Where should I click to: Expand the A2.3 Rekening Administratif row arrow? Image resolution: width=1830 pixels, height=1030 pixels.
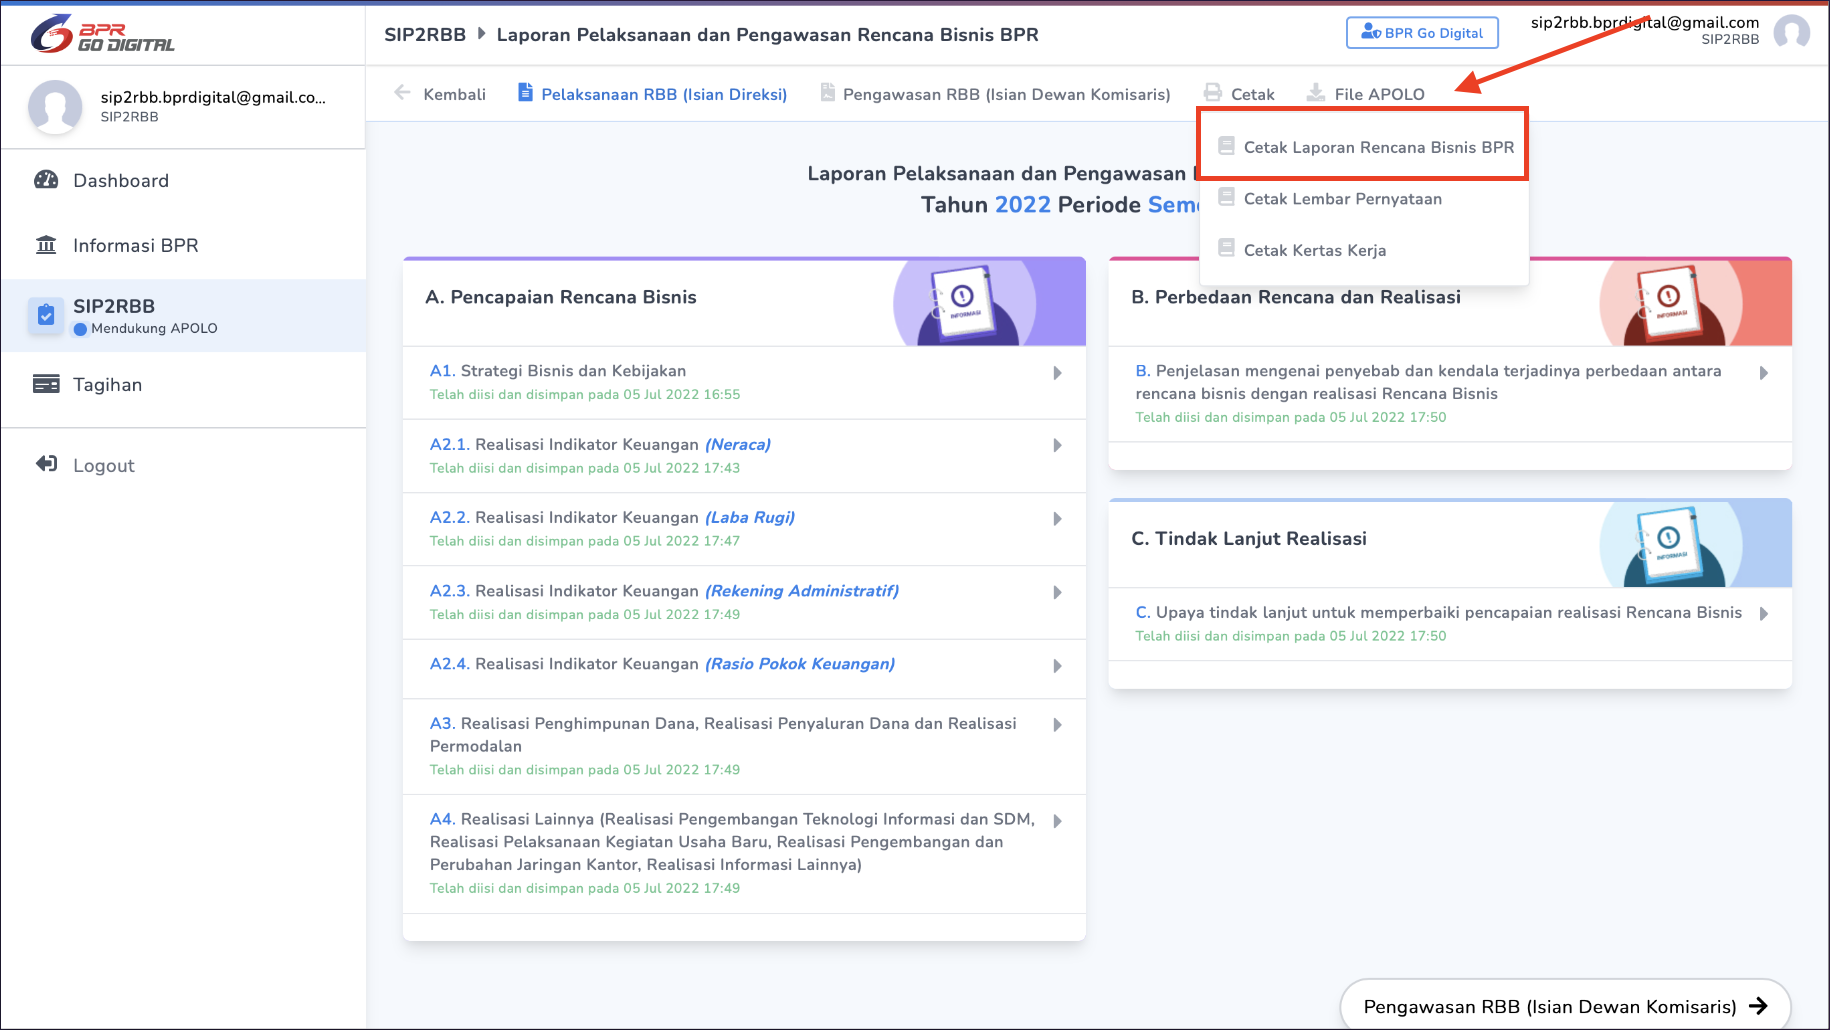tap(1057, 593)
